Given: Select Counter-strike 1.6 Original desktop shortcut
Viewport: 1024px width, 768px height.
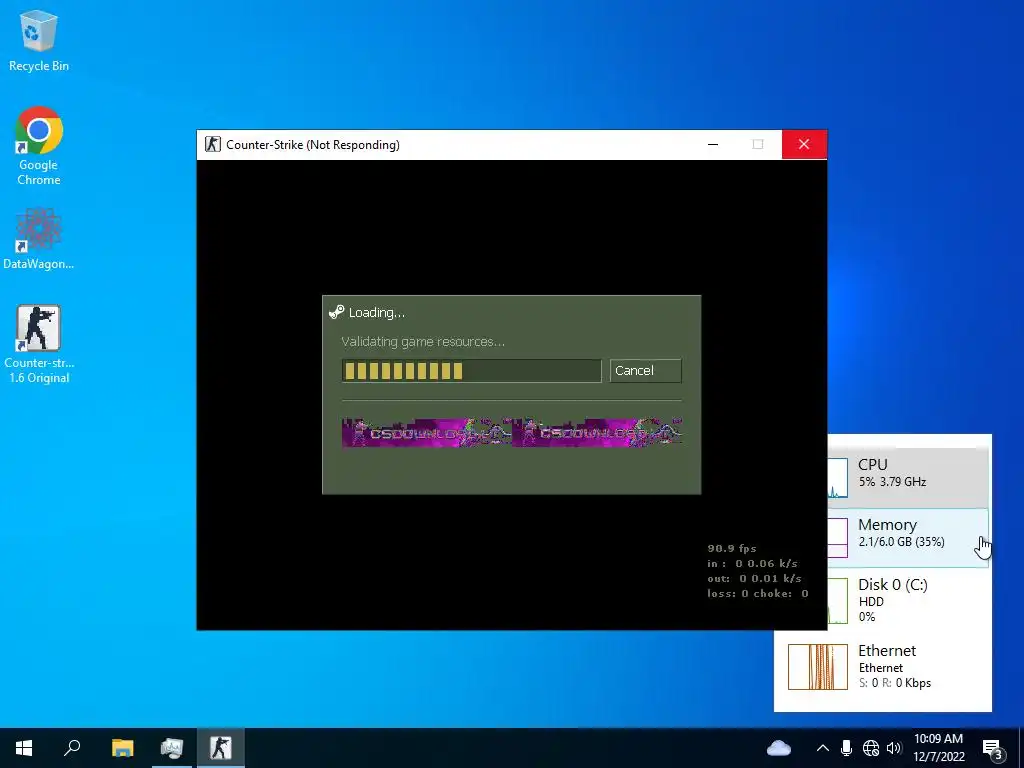Looking at the screenshot, I should [39, 344].
